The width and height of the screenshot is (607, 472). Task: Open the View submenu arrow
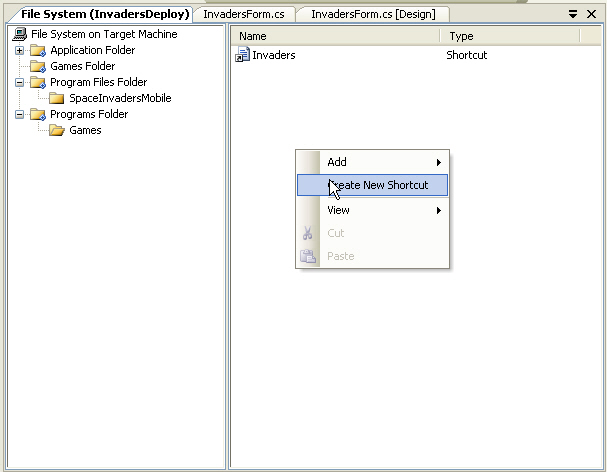click(439, 210)
